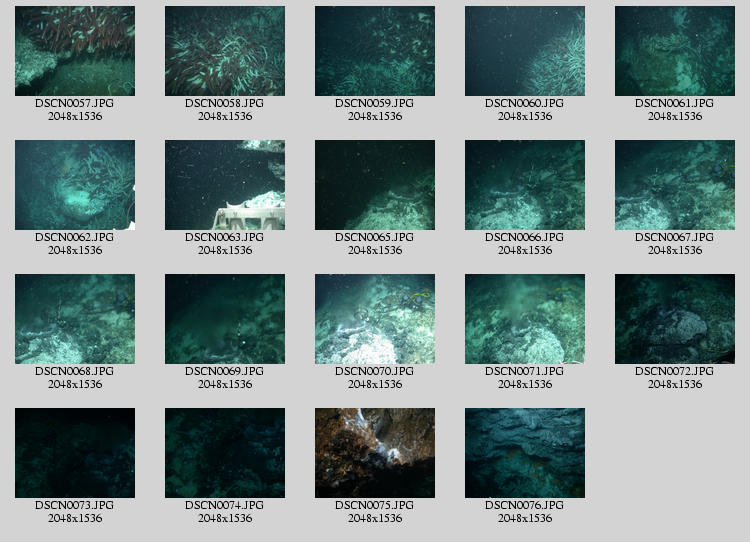Click the DSCN0058.JPG file name text

(x=224, y=103)
